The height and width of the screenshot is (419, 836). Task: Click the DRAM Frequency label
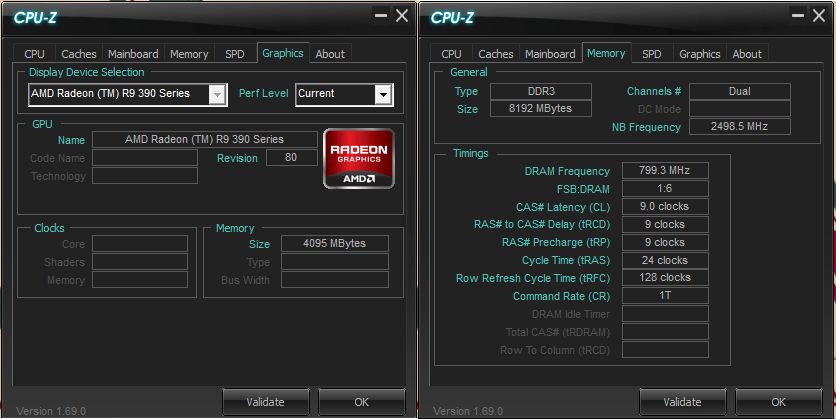567,171
